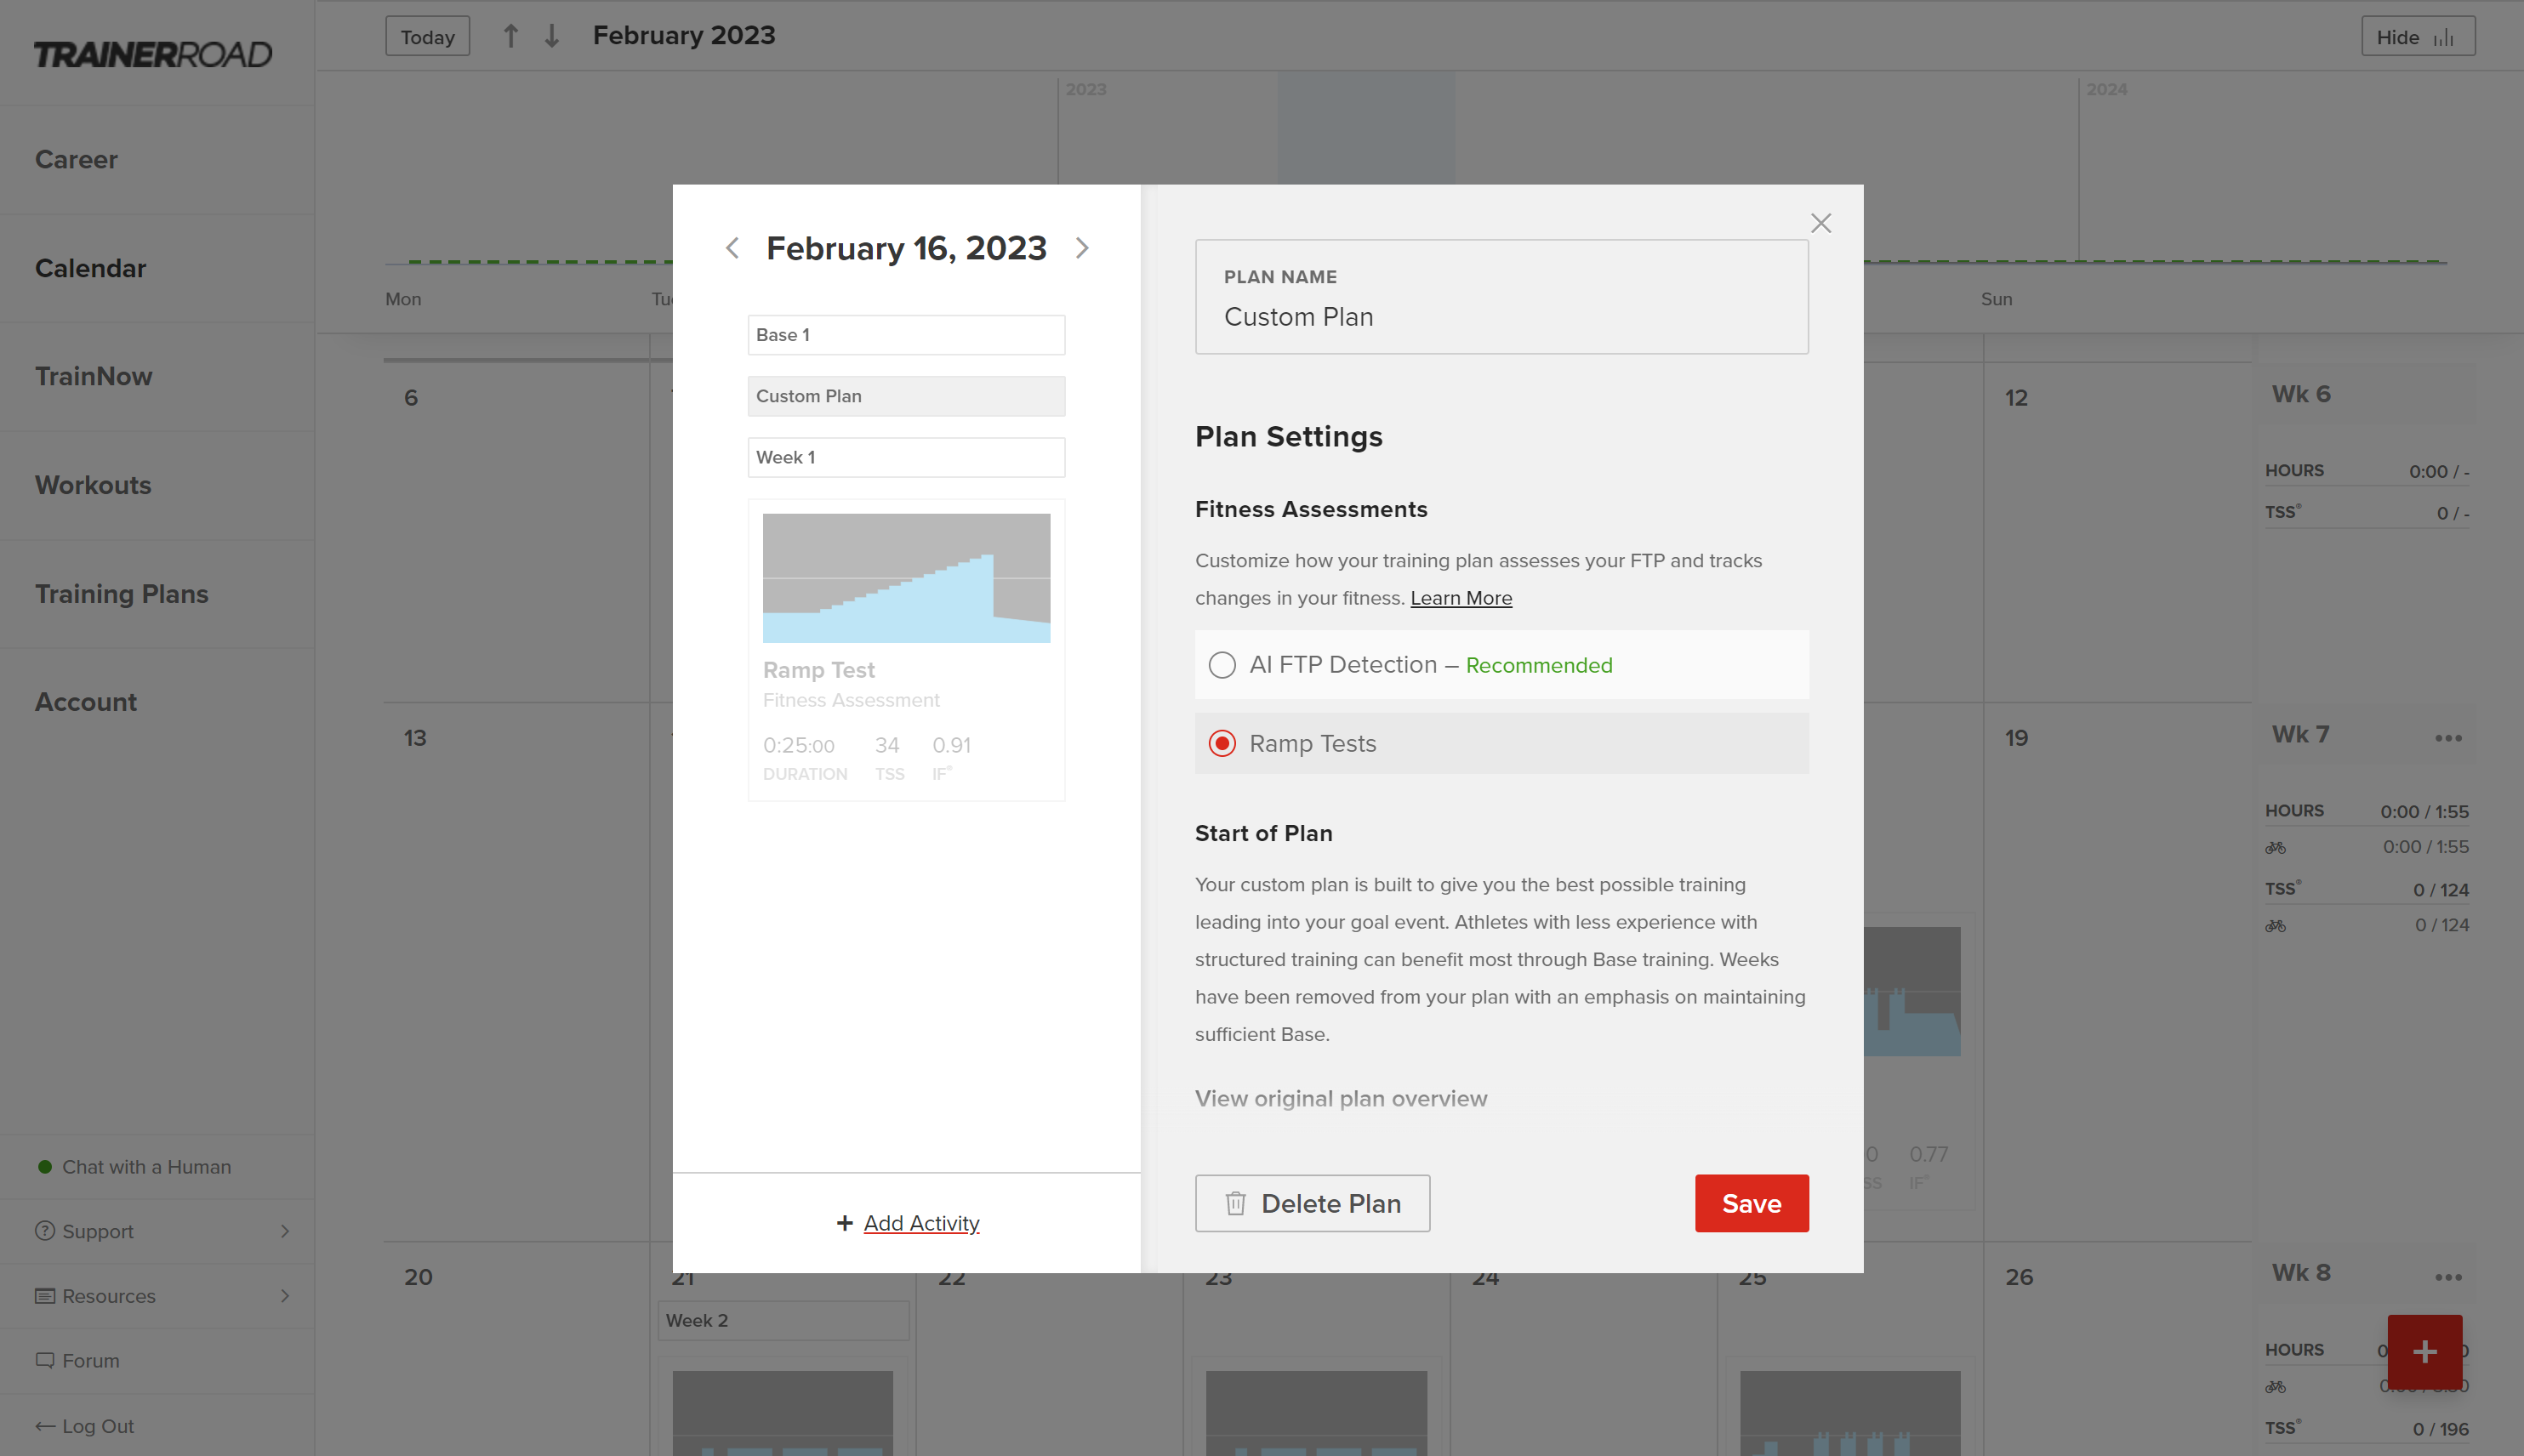The width and height of the screenshot is (2524, 1456).
Task: Go to next day in dialog
Action: [x=1082, y=248]
